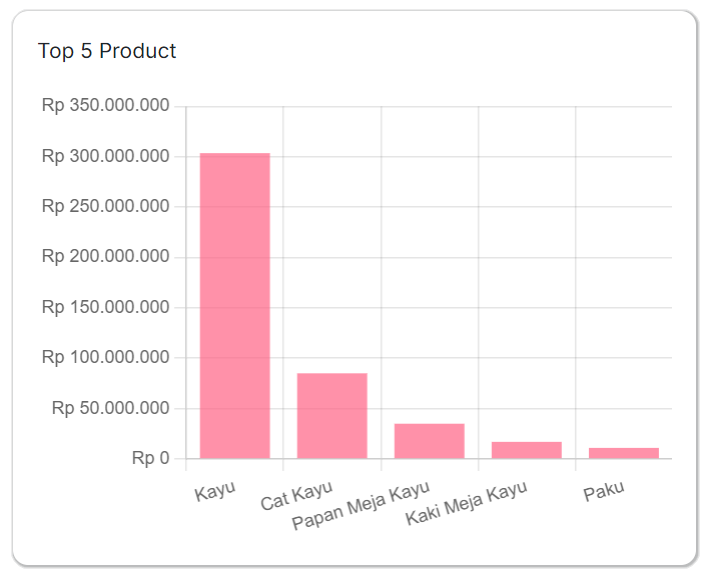Click the Rp 300.000.000 y-axis label
The height and width of the screenshot is (575, 712).
pyautogui.click(x=105, y=156)
